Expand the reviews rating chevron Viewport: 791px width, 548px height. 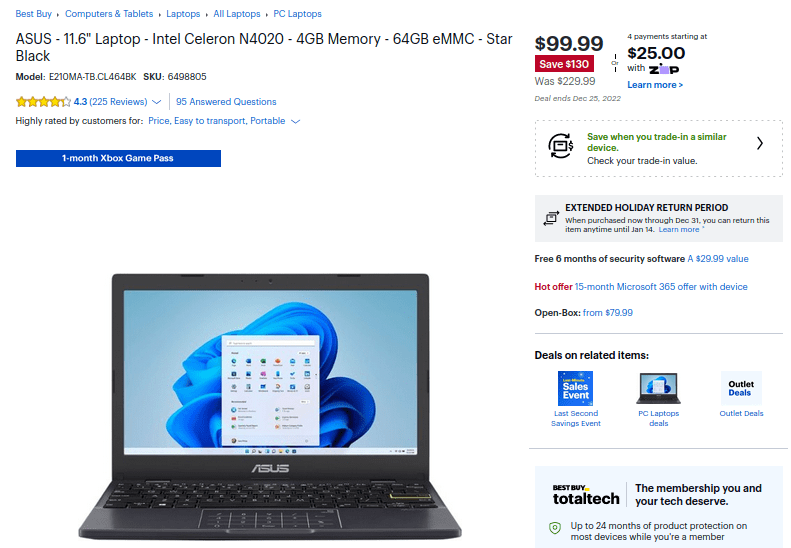156,102
